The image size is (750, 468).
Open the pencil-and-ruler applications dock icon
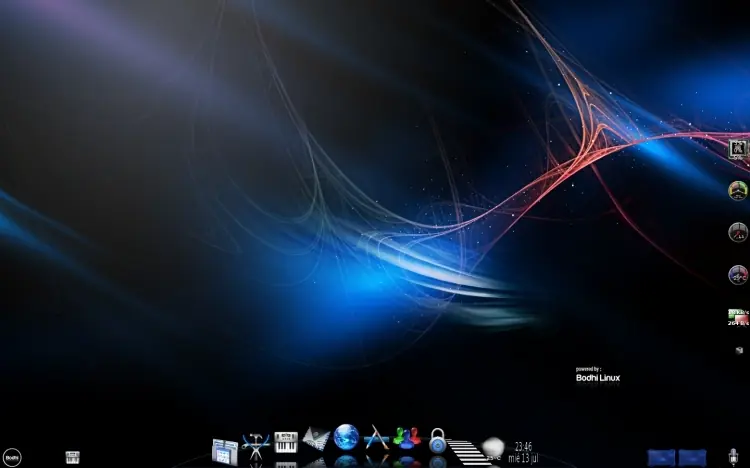point(376,437)
